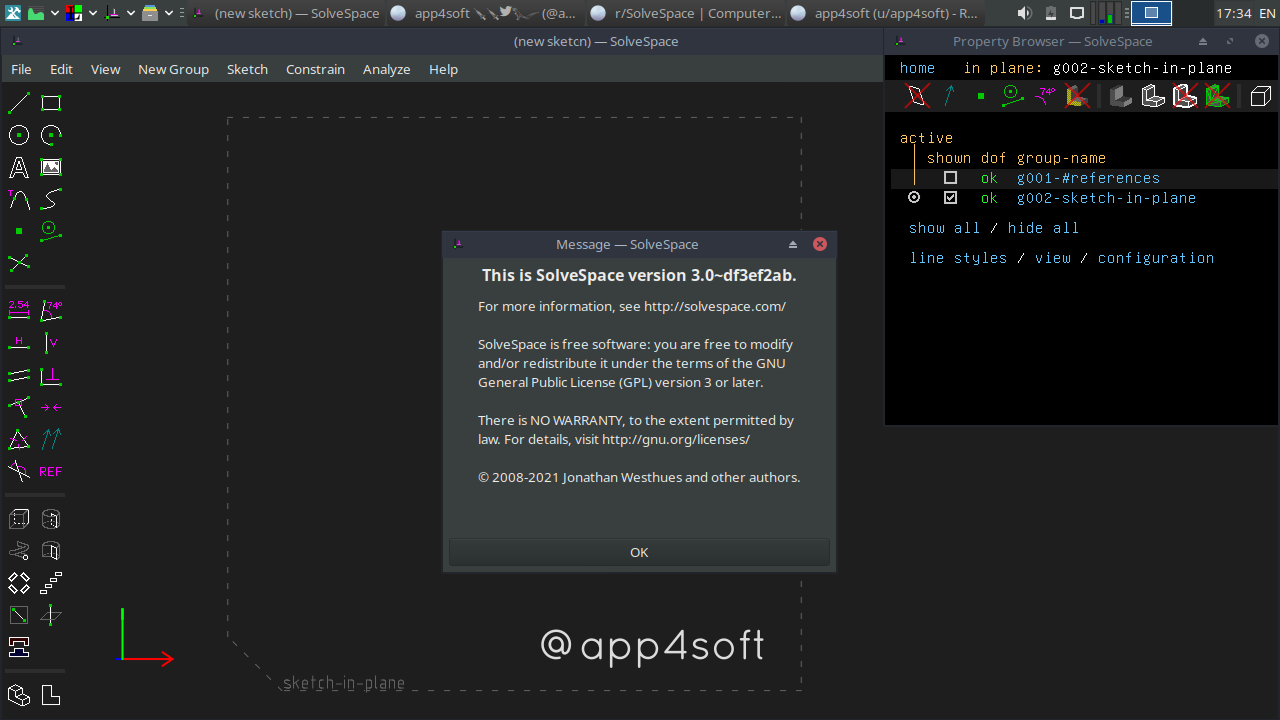Select the Circle tool
The width and height of the screenshot is (1280, 720).
coord(18,135)
